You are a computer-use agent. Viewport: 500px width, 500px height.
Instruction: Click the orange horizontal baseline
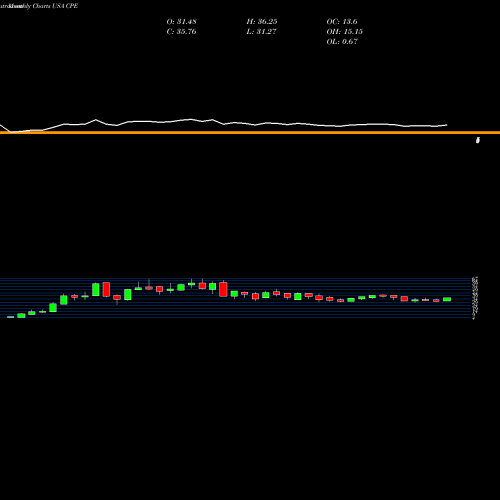pyautogui.click(x=250, y=133)
